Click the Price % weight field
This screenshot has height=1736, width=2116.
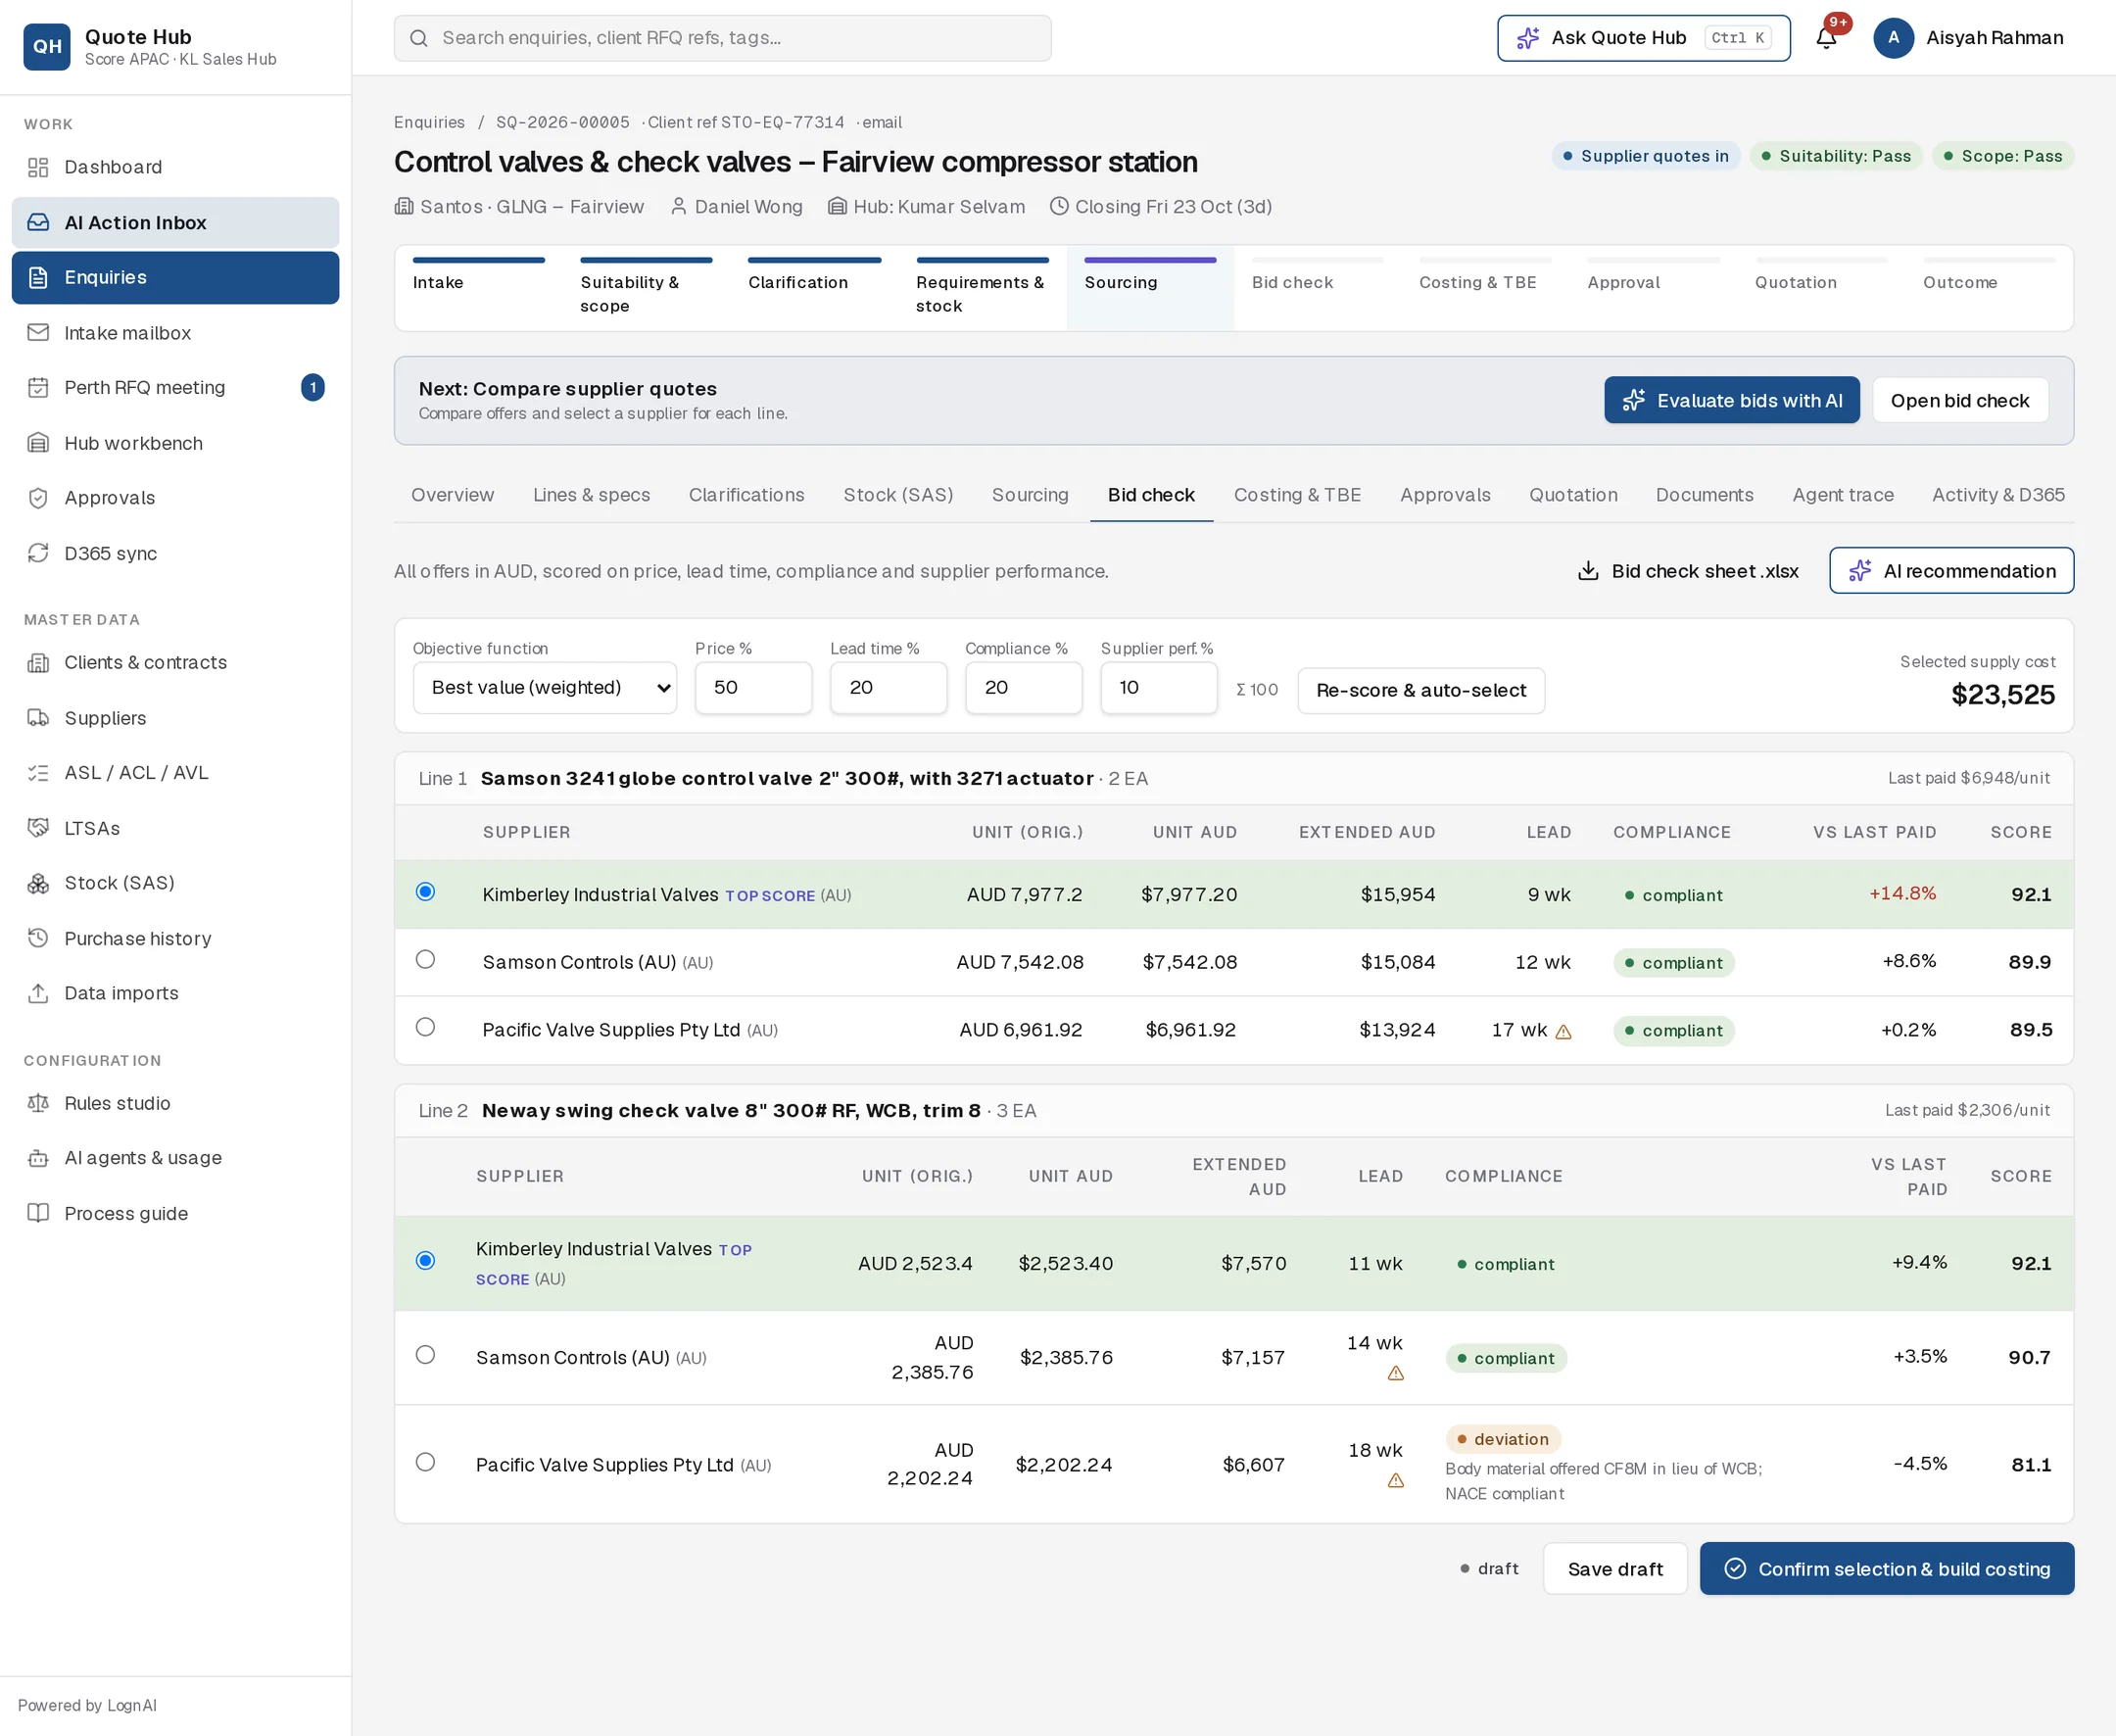[x=753, y=688]
